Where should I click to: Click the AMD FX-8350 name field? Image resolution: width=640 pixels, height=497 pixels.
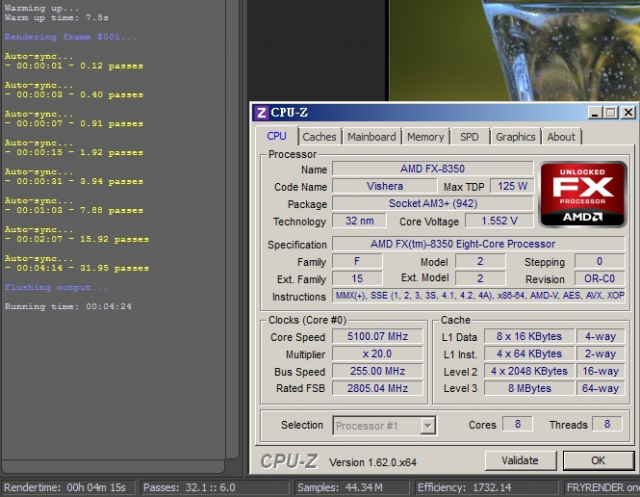[x=433, y=169]
